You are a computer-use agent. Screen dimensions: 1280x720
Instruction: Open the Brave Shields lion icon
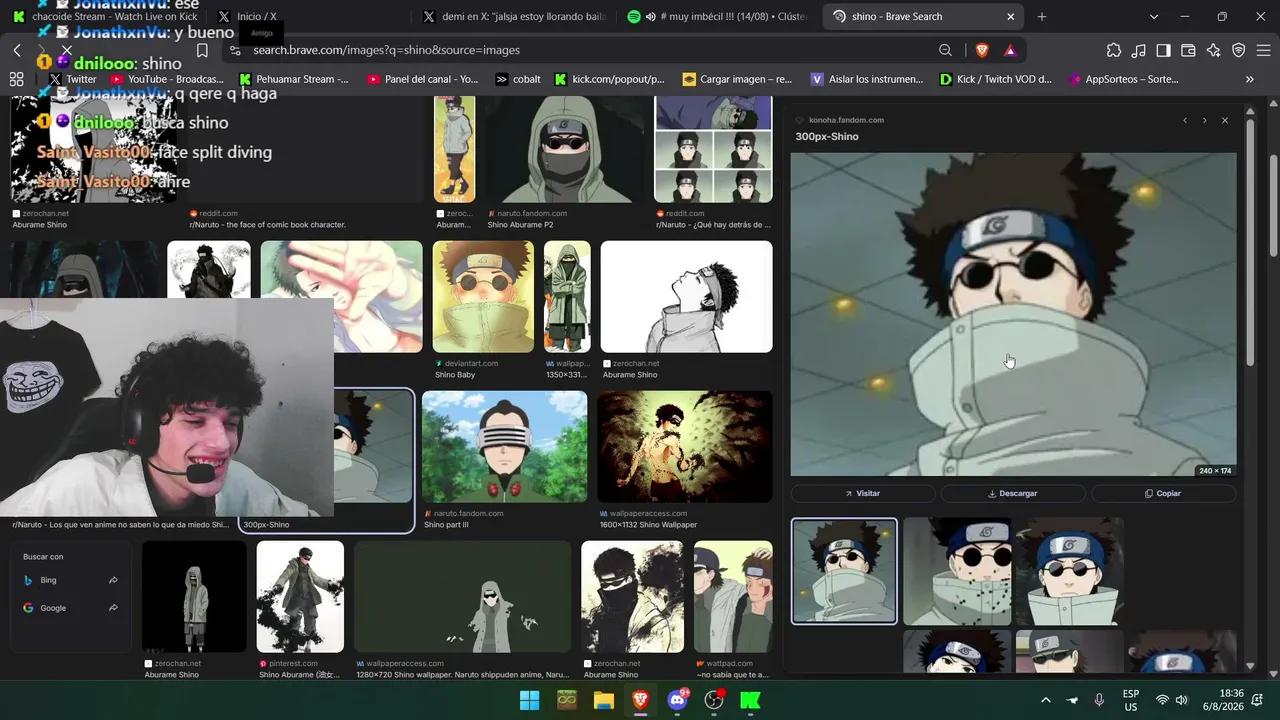pyautogui.click(x=982, y=50)
